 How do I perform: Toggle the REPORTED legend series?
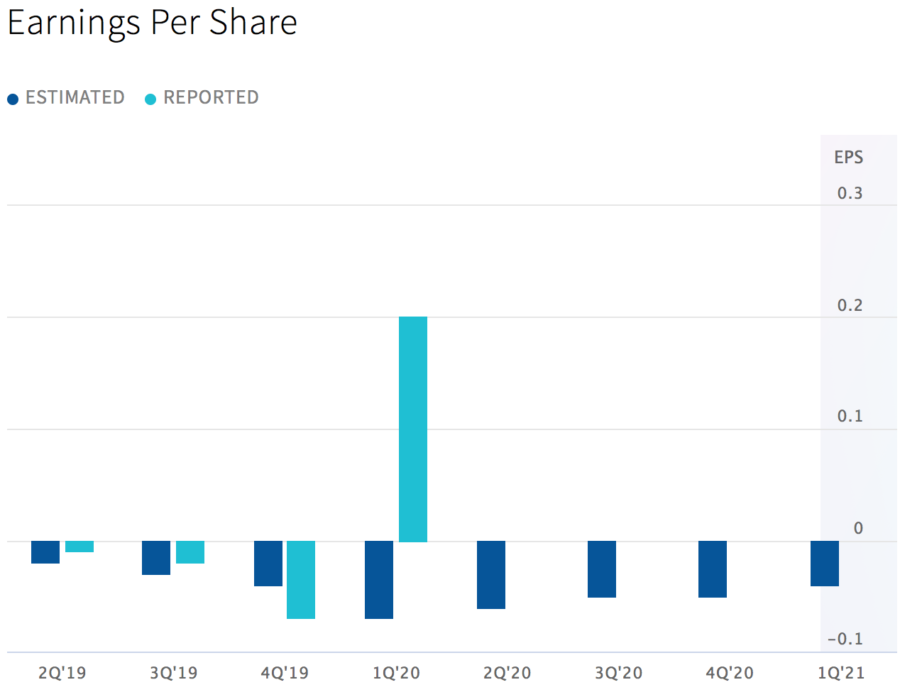coord(211,98)
